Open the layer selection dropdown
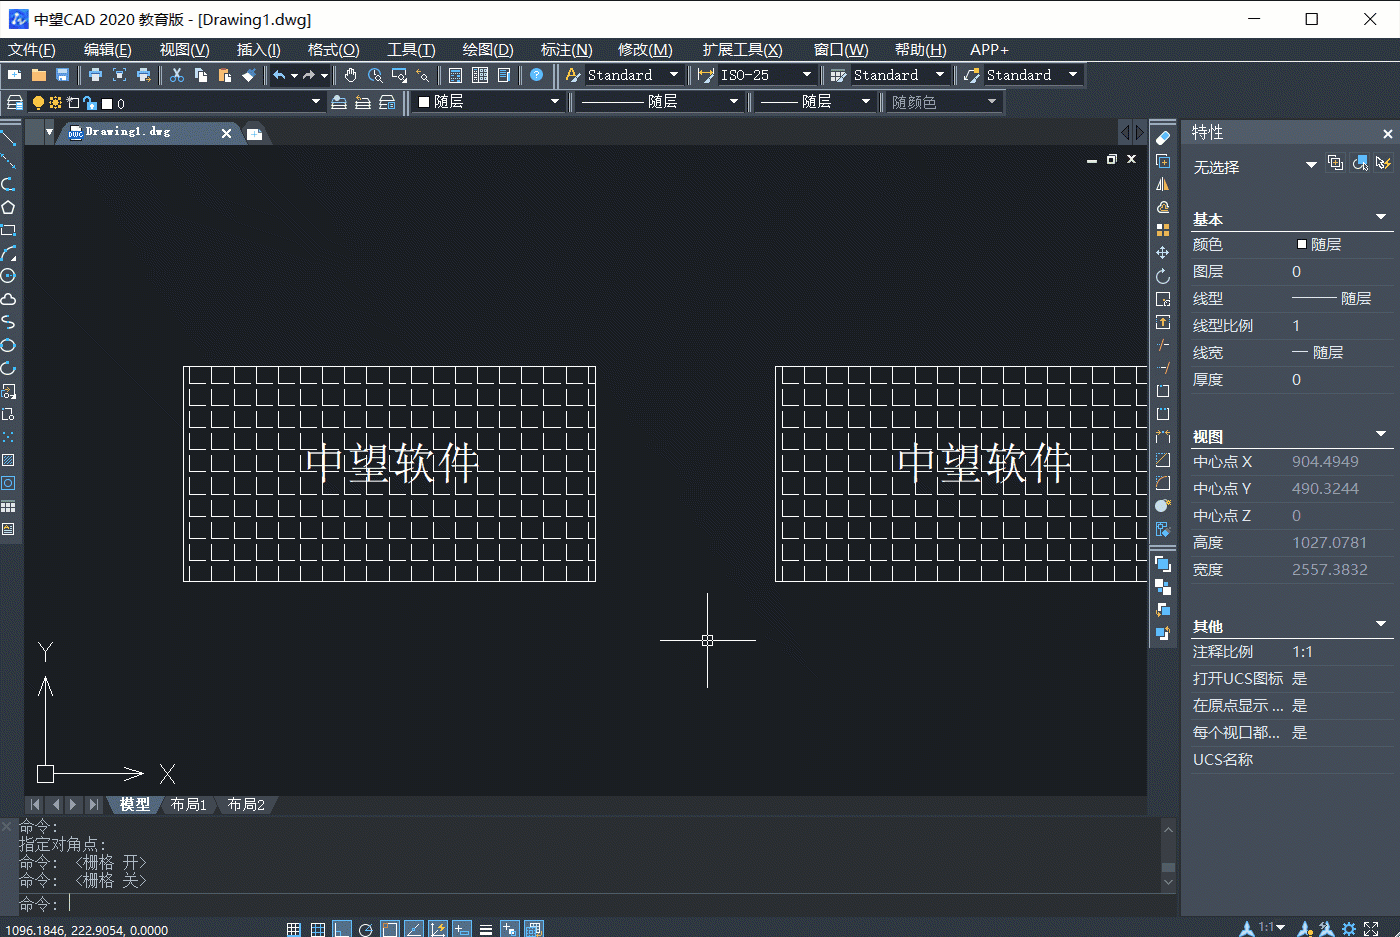 pos(316,102)
